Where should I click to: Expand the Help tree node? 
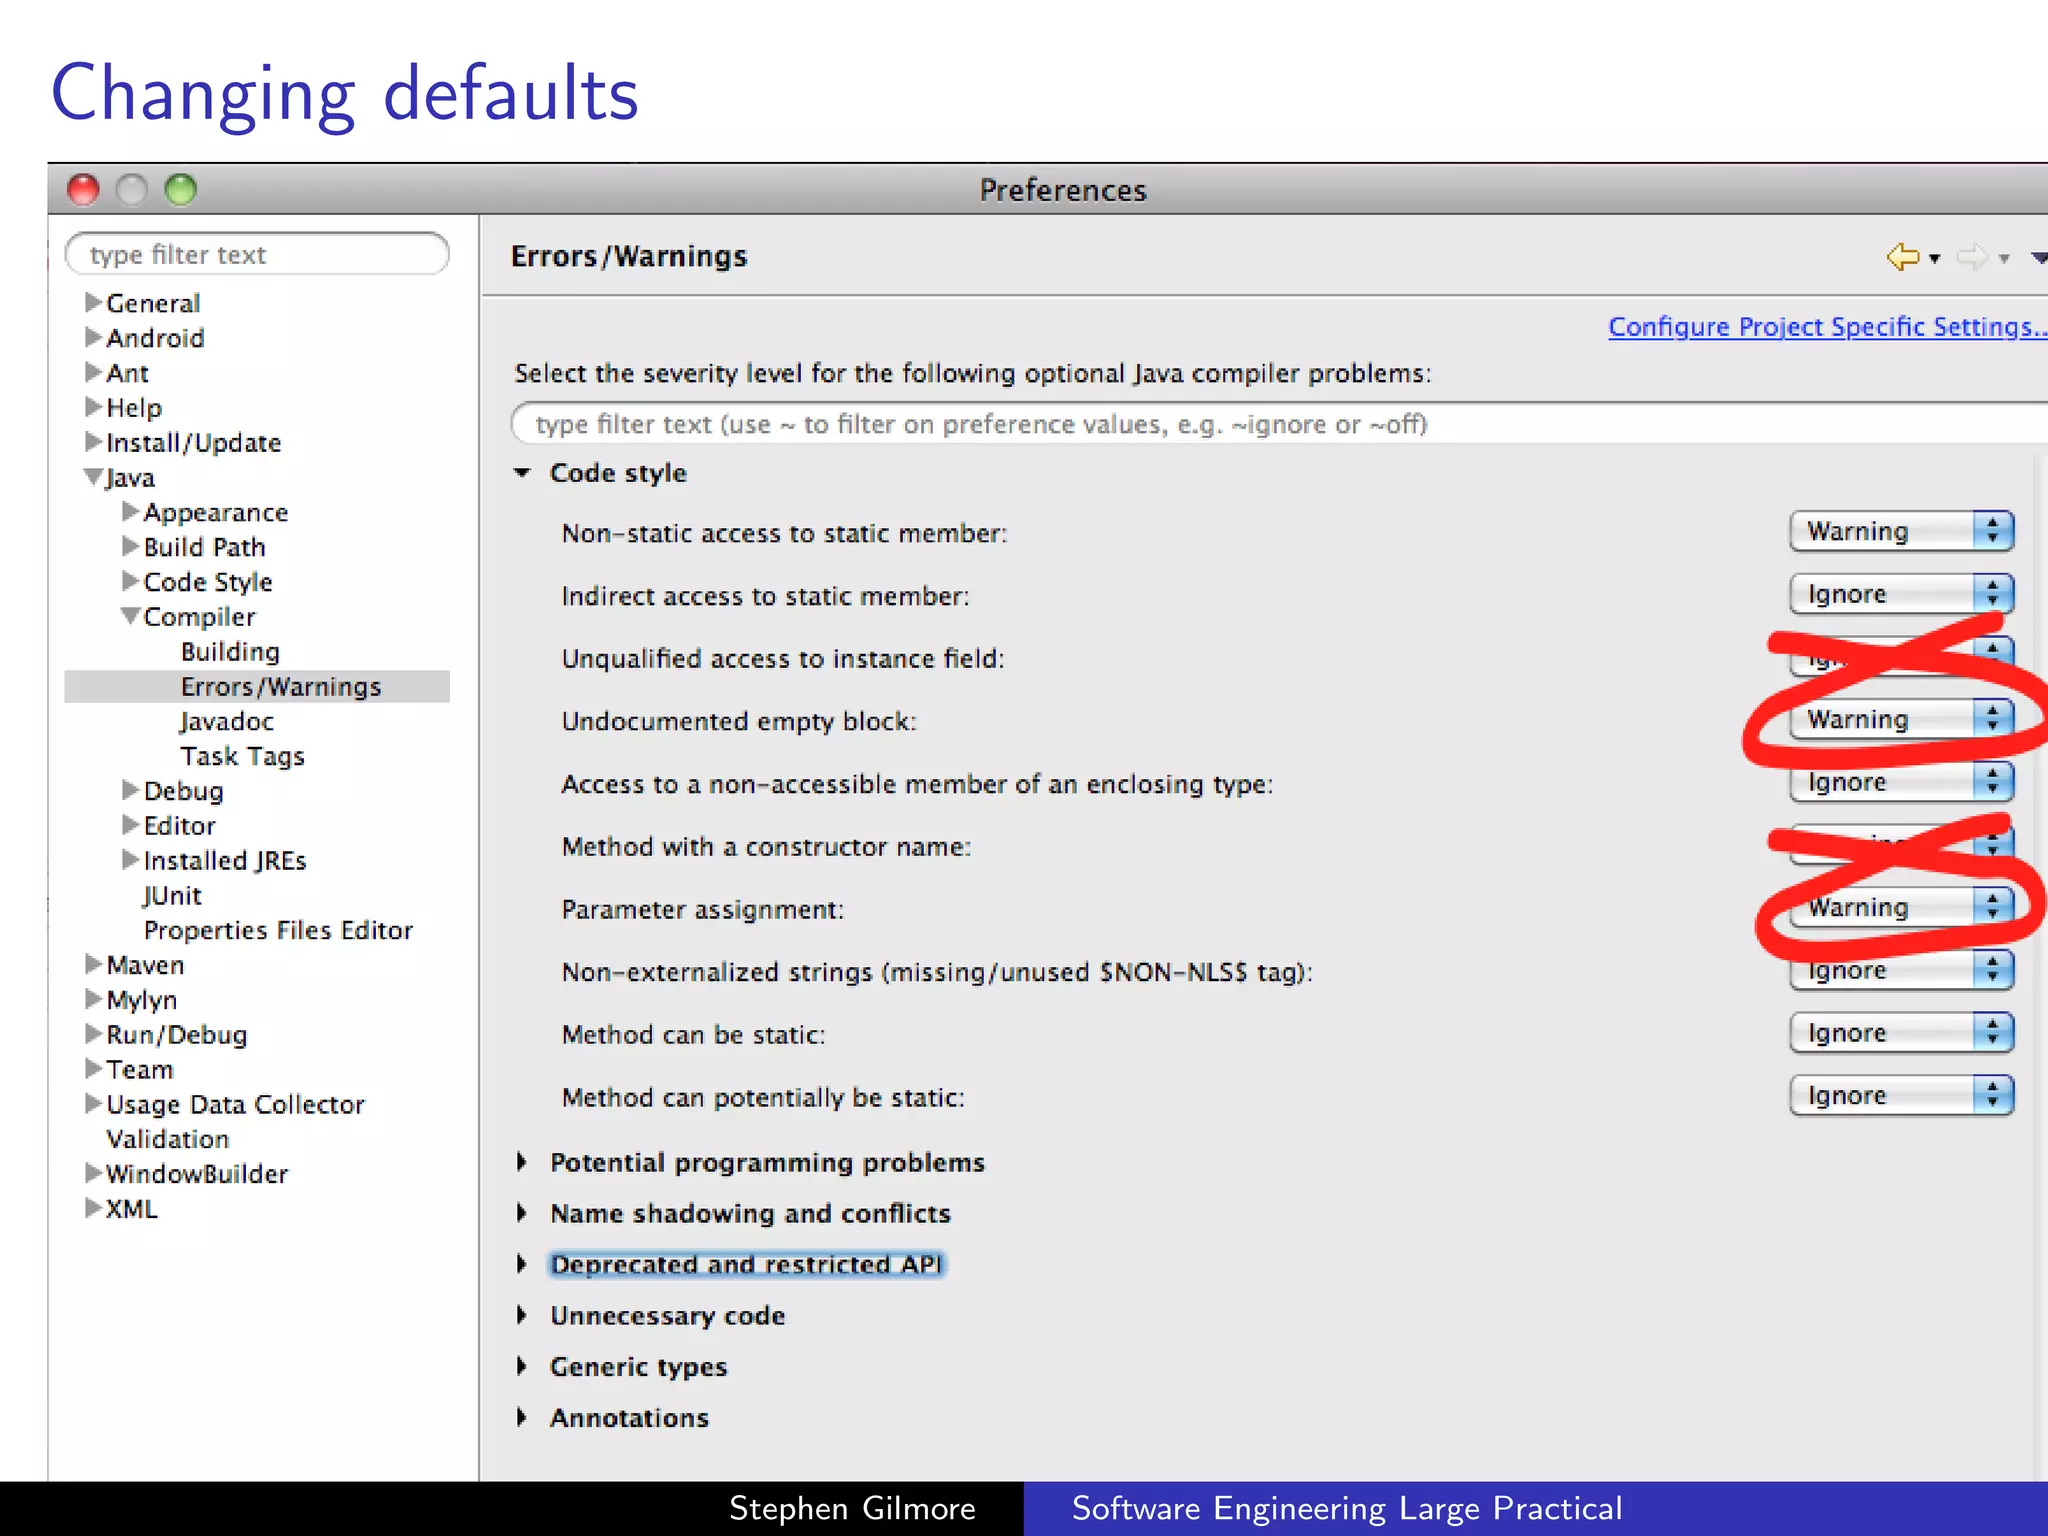coord(94,407)
